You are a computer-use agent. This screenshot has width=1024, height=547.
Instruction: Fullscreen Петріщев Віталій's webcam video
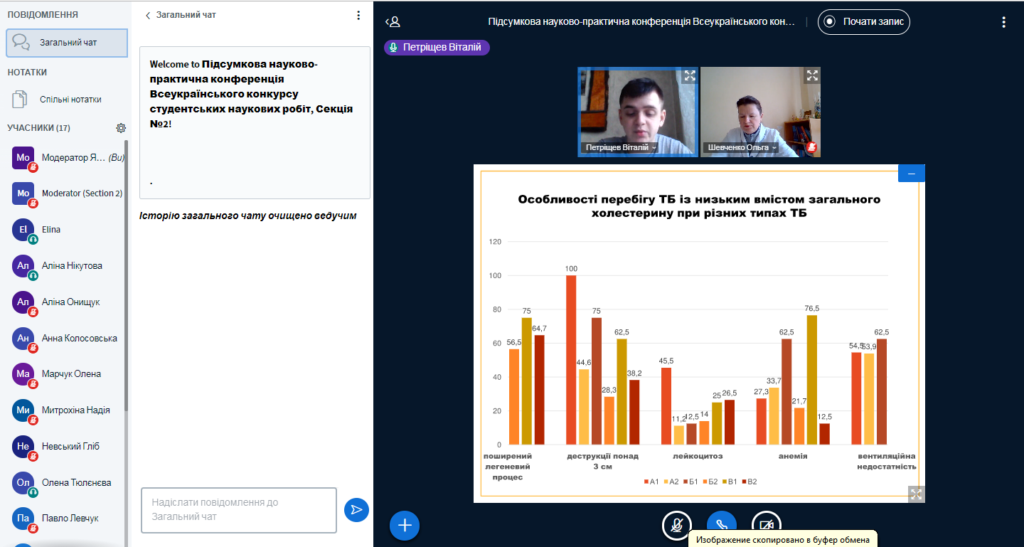689,76
